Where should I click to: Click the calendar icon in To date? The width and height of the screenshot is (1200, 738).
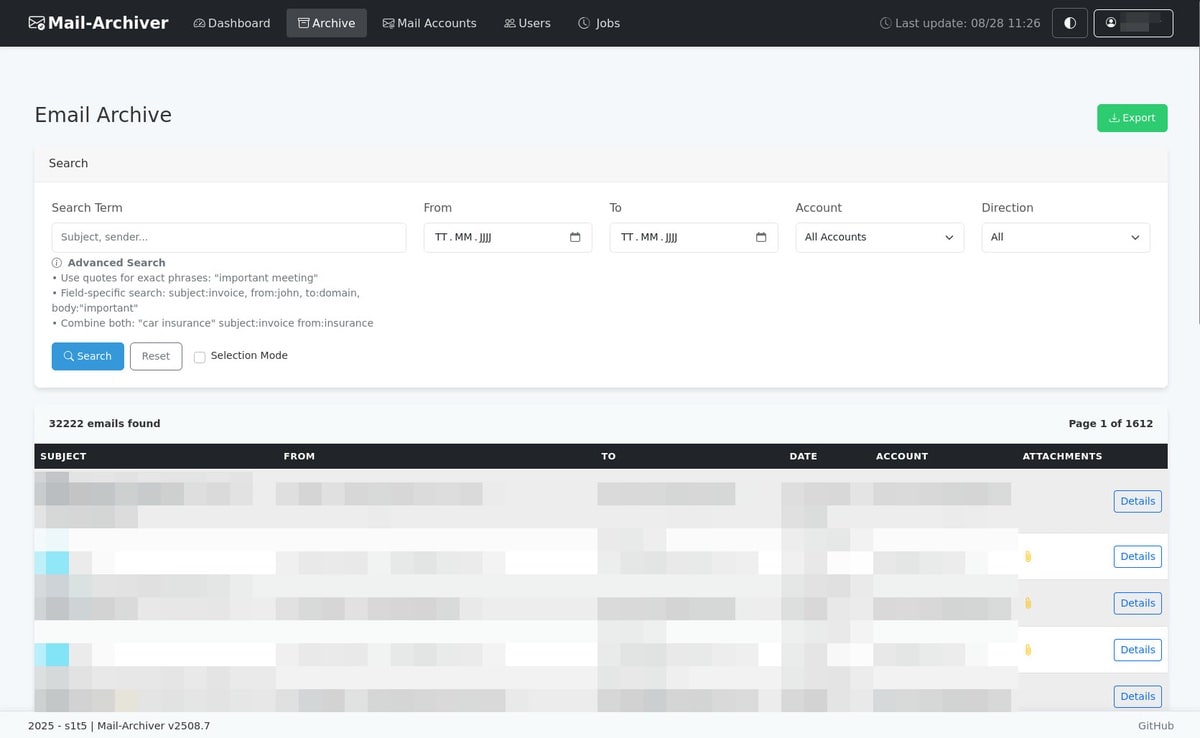[761, 237]
